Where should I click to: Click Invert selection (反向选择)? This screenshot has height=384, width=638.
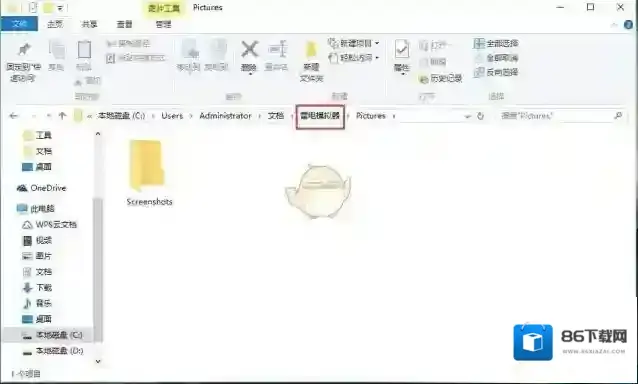coord(496,72)
